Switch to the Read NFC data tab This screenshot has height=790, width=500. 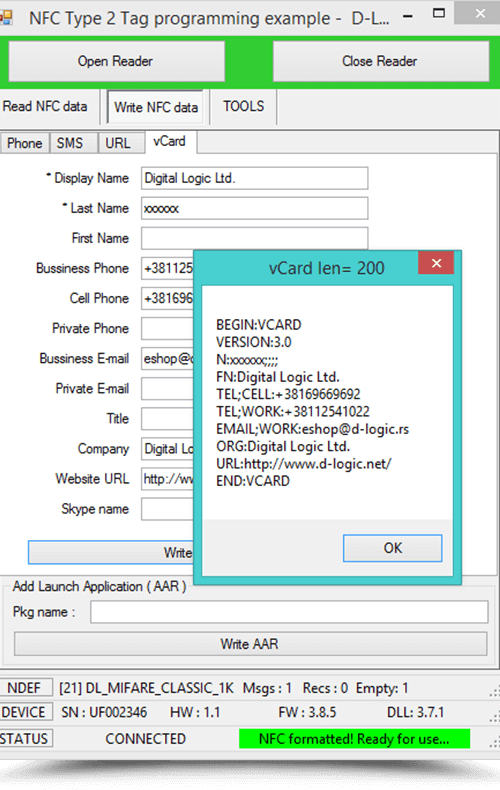(x=46, y=106)
